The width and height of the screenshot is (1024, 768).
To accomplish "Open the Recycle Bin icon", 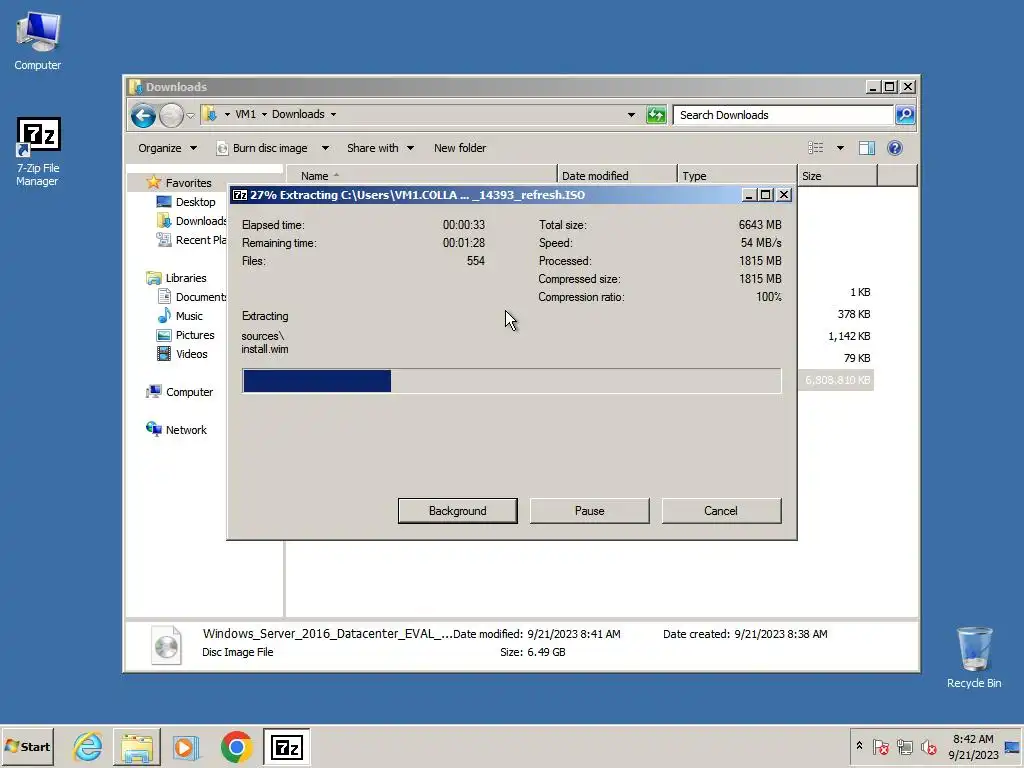I will tap(974, 657).
